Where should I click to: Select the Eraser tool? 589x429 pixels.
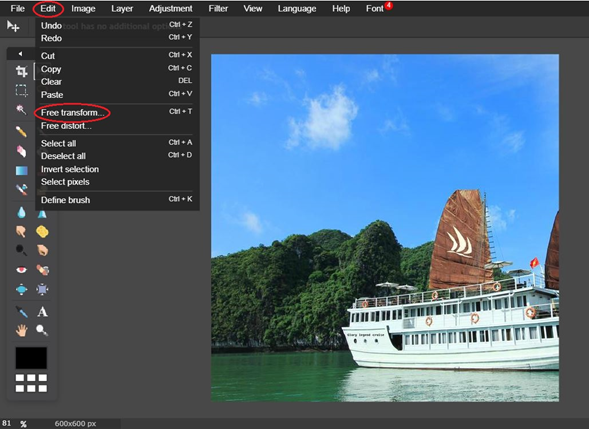[x=21, y=151]
